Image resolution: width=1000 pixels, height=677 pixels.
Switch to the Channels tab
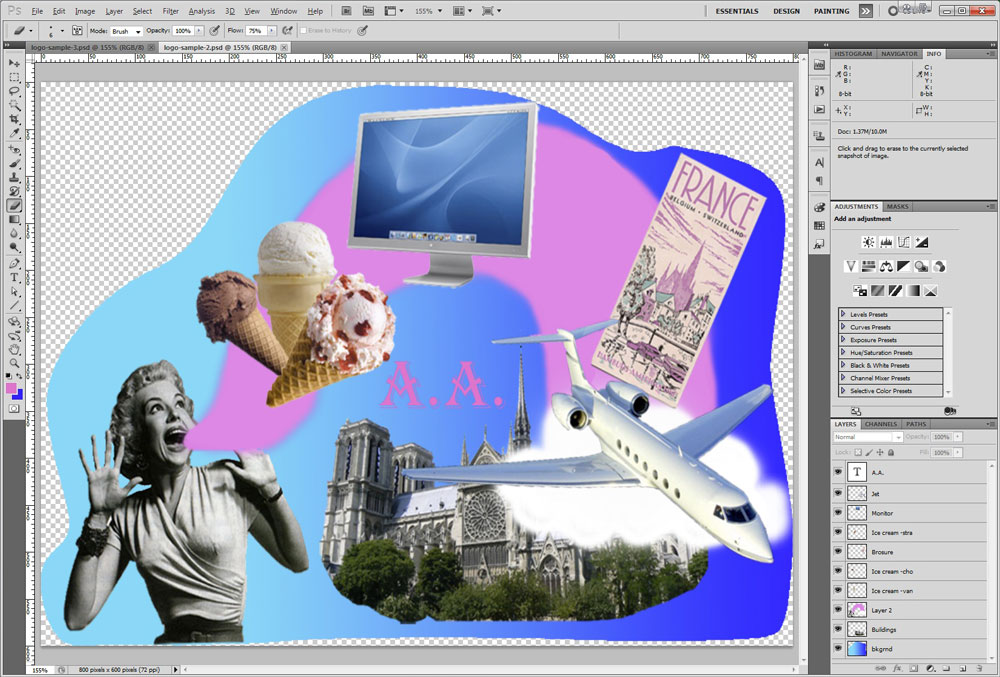(x=881, y=424)
